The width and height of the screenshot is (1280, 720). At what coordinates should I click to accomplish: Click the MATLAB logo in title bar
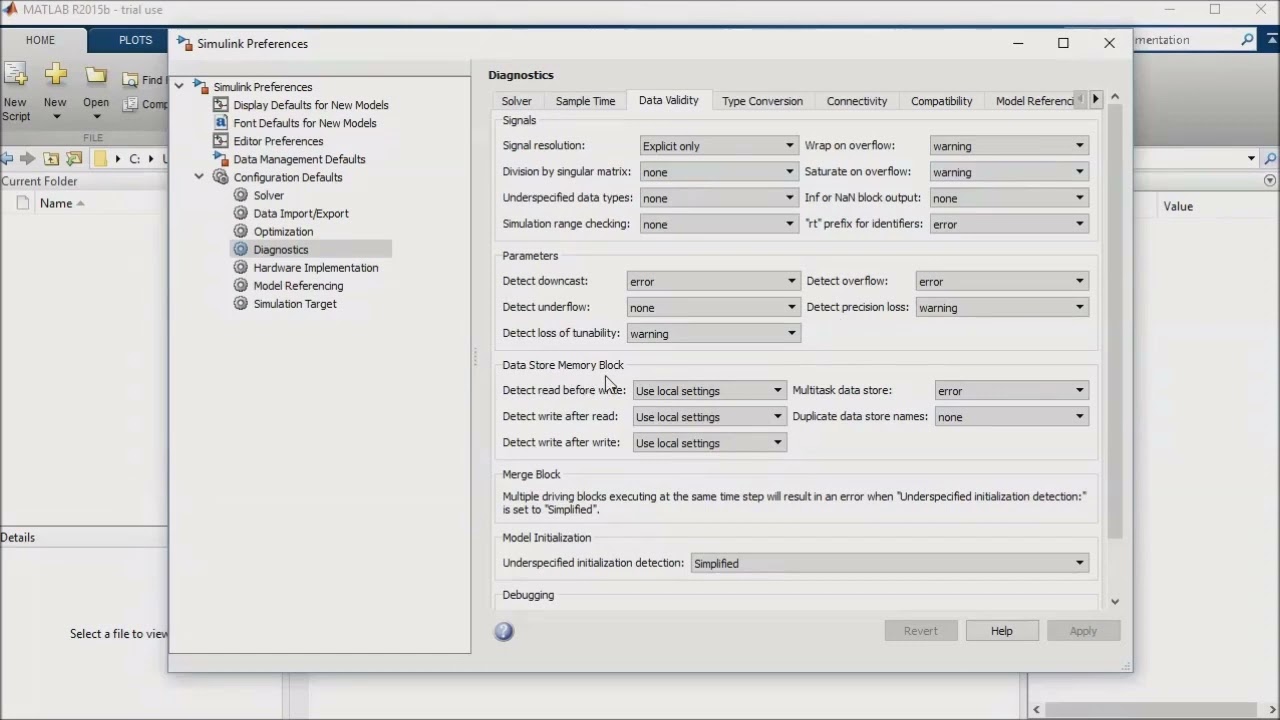click(x=10, y=9)
